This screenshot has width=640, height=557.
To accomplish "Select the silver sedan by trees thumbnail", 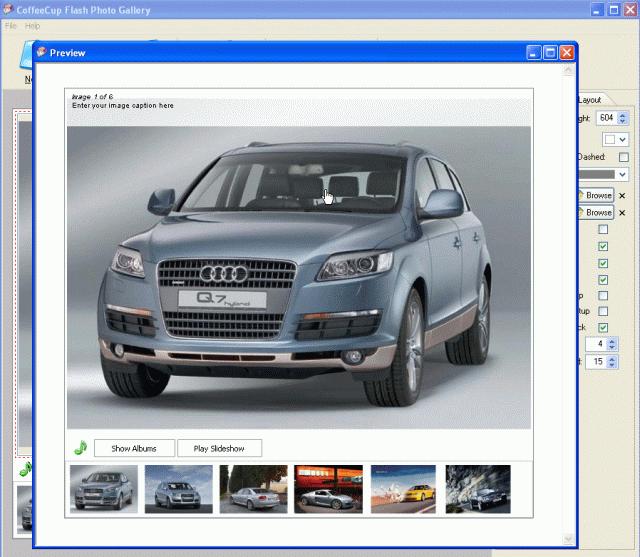I will coord(253,489).
